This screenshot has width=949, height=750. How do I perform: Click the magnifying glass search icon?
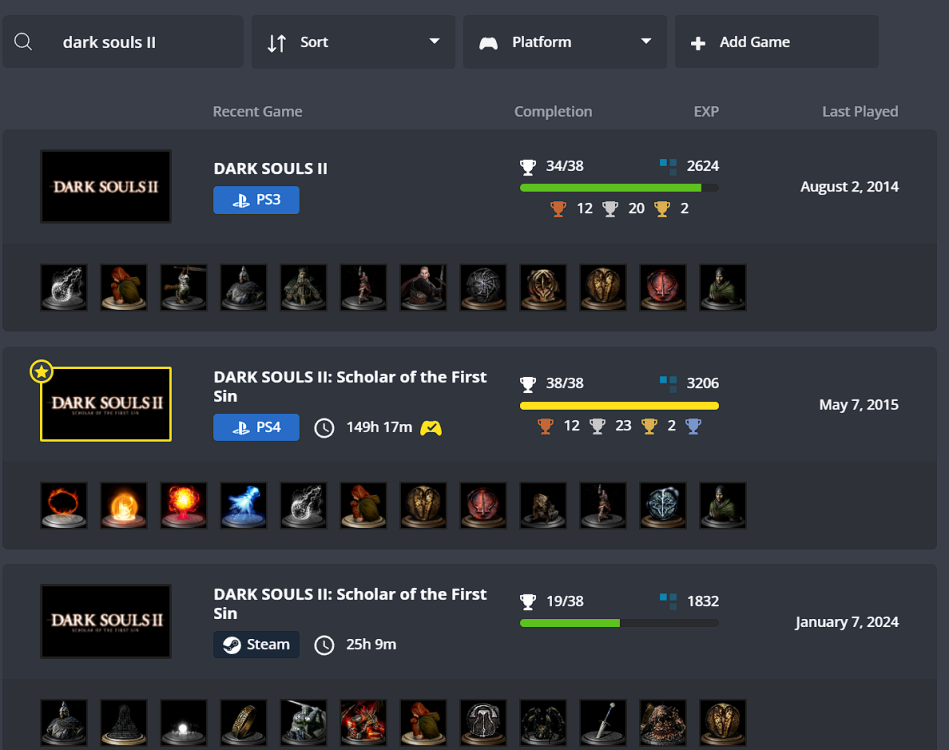[23, 42]
